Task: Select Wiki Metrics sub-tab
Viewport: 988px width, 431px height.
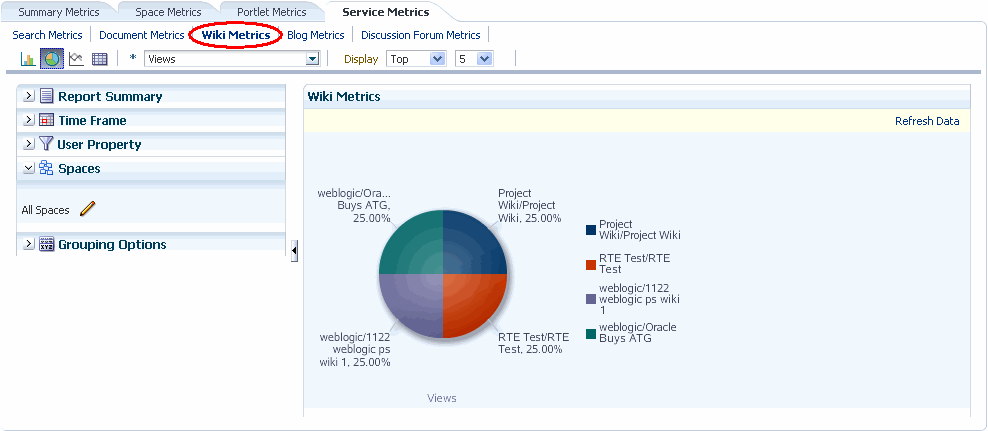Action: point(236,35)
